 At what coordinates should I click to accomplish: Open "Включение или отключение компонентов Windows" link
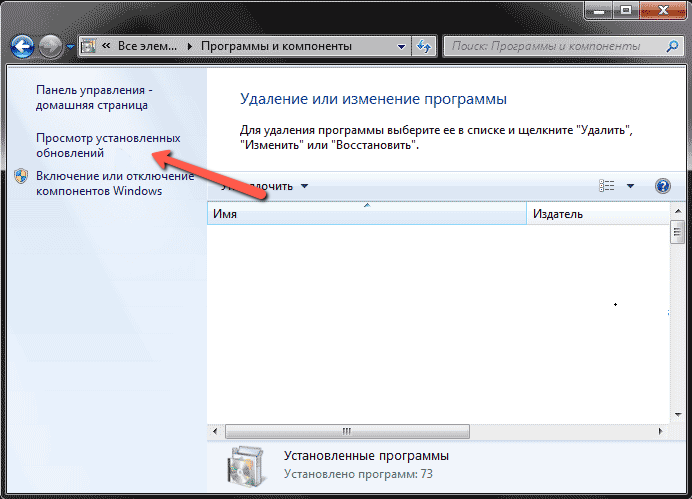point(115,183)
